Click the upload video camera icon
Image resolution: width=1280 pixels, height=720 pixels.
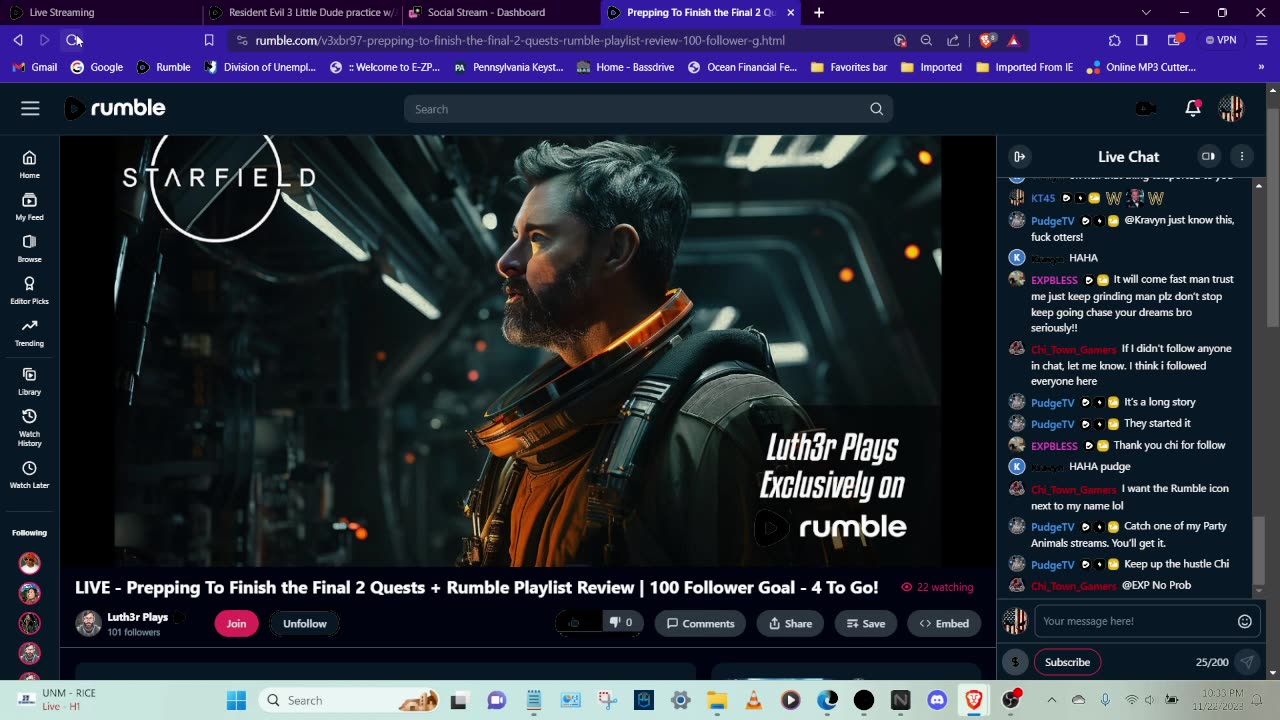click(1146, 109)
